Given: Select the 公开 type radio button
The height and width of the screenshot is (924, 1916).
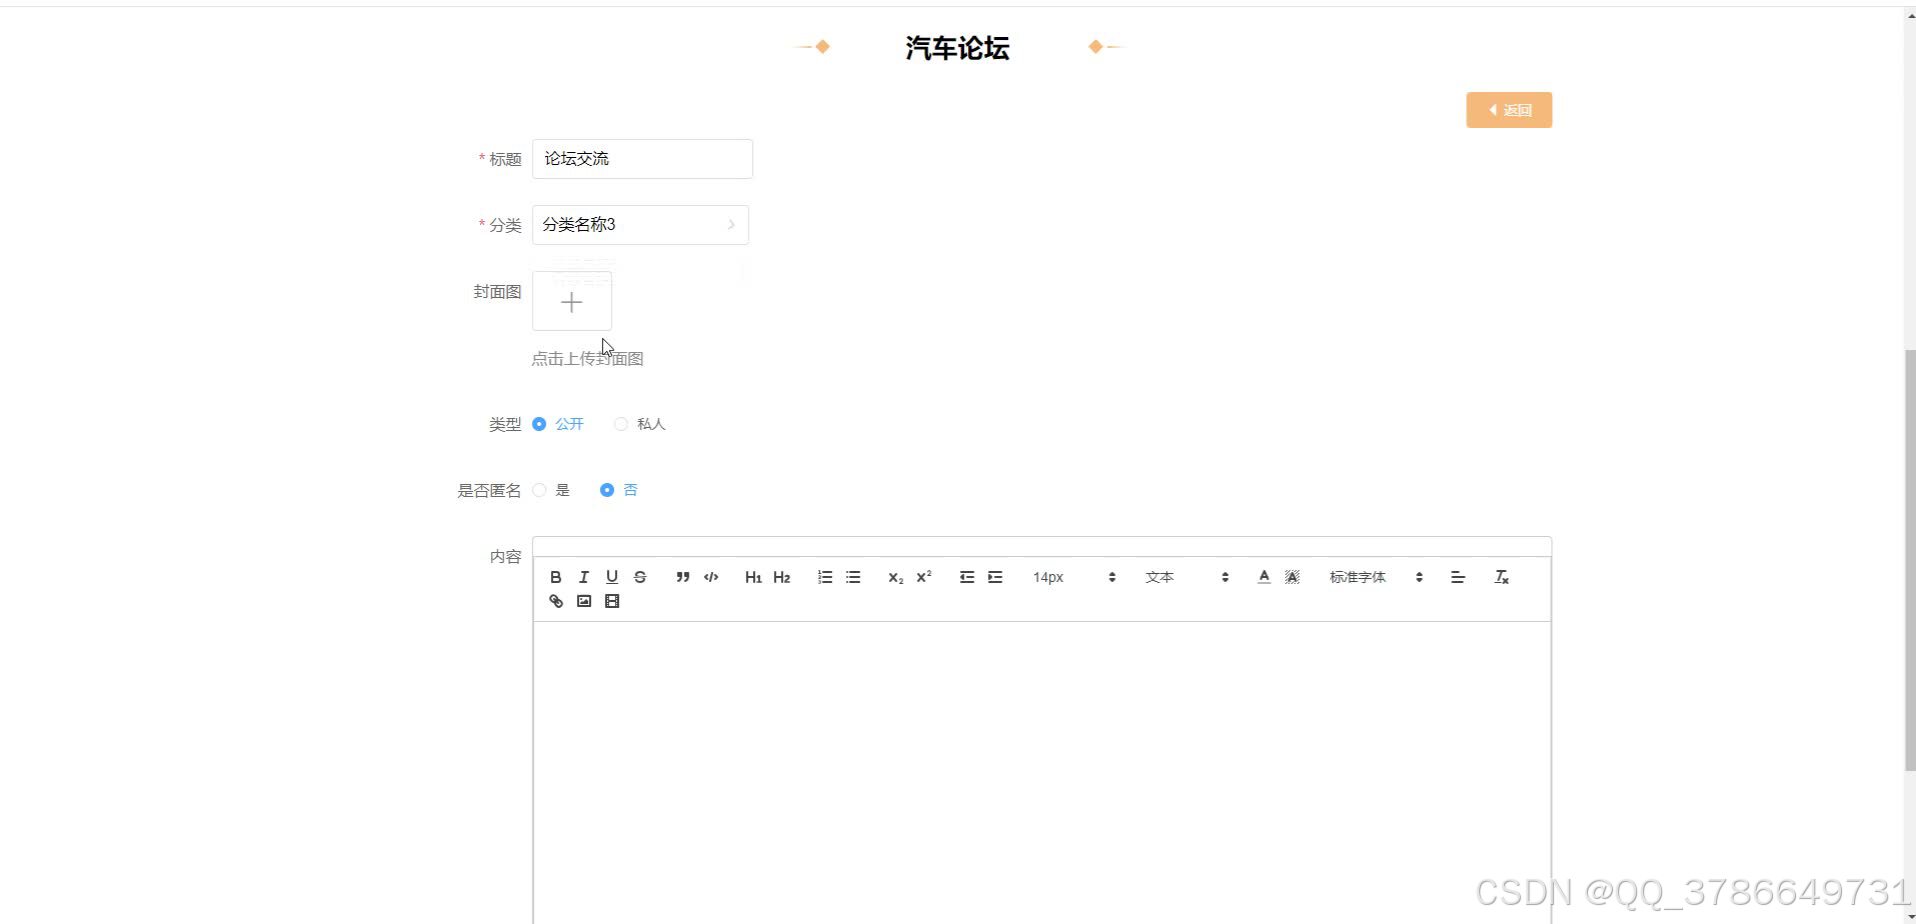Looking at the screenshot, I should click(540, 424).
